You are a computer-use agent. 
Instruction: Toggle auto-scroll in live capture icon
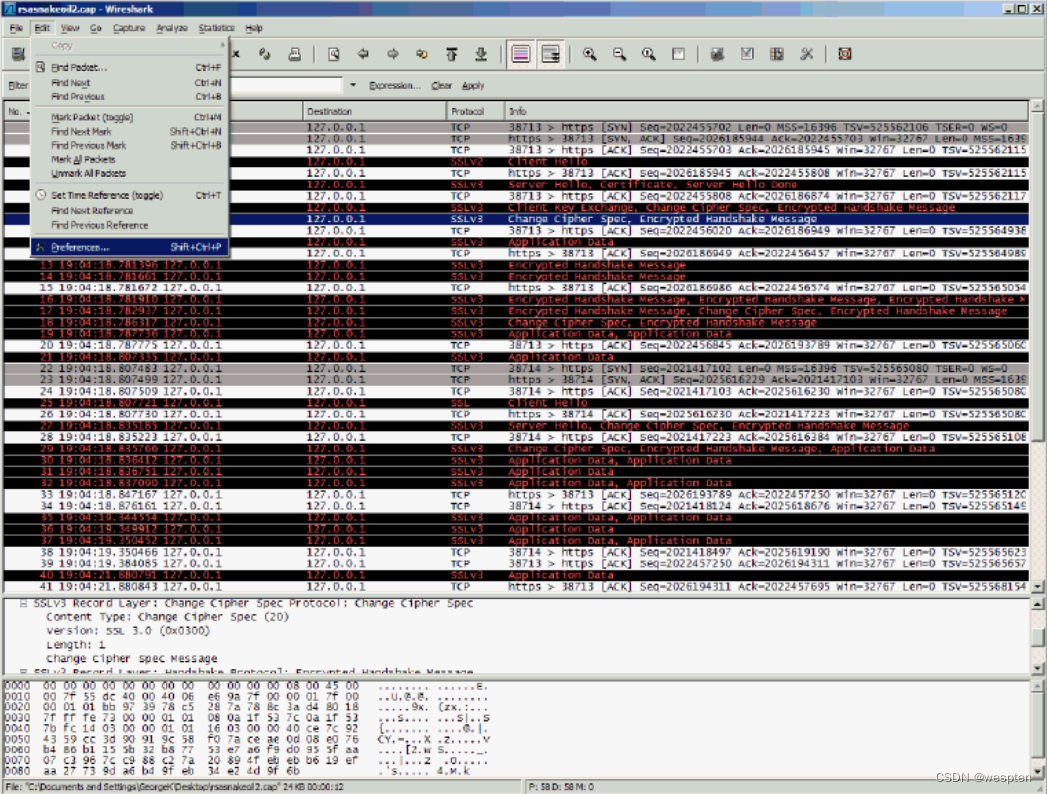click(x=551, y=54)
